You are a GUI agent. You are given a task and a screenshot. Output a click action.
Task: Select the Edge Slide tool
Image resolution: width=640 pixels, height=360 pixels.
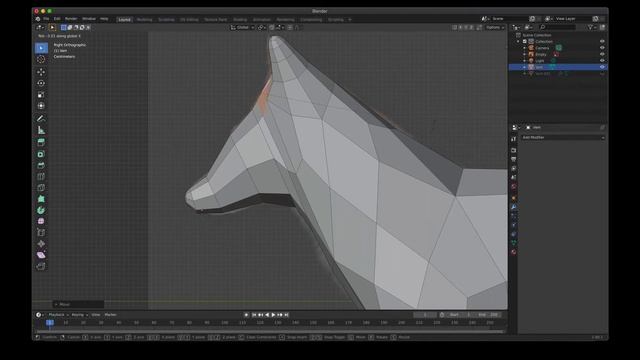point(41,233)
